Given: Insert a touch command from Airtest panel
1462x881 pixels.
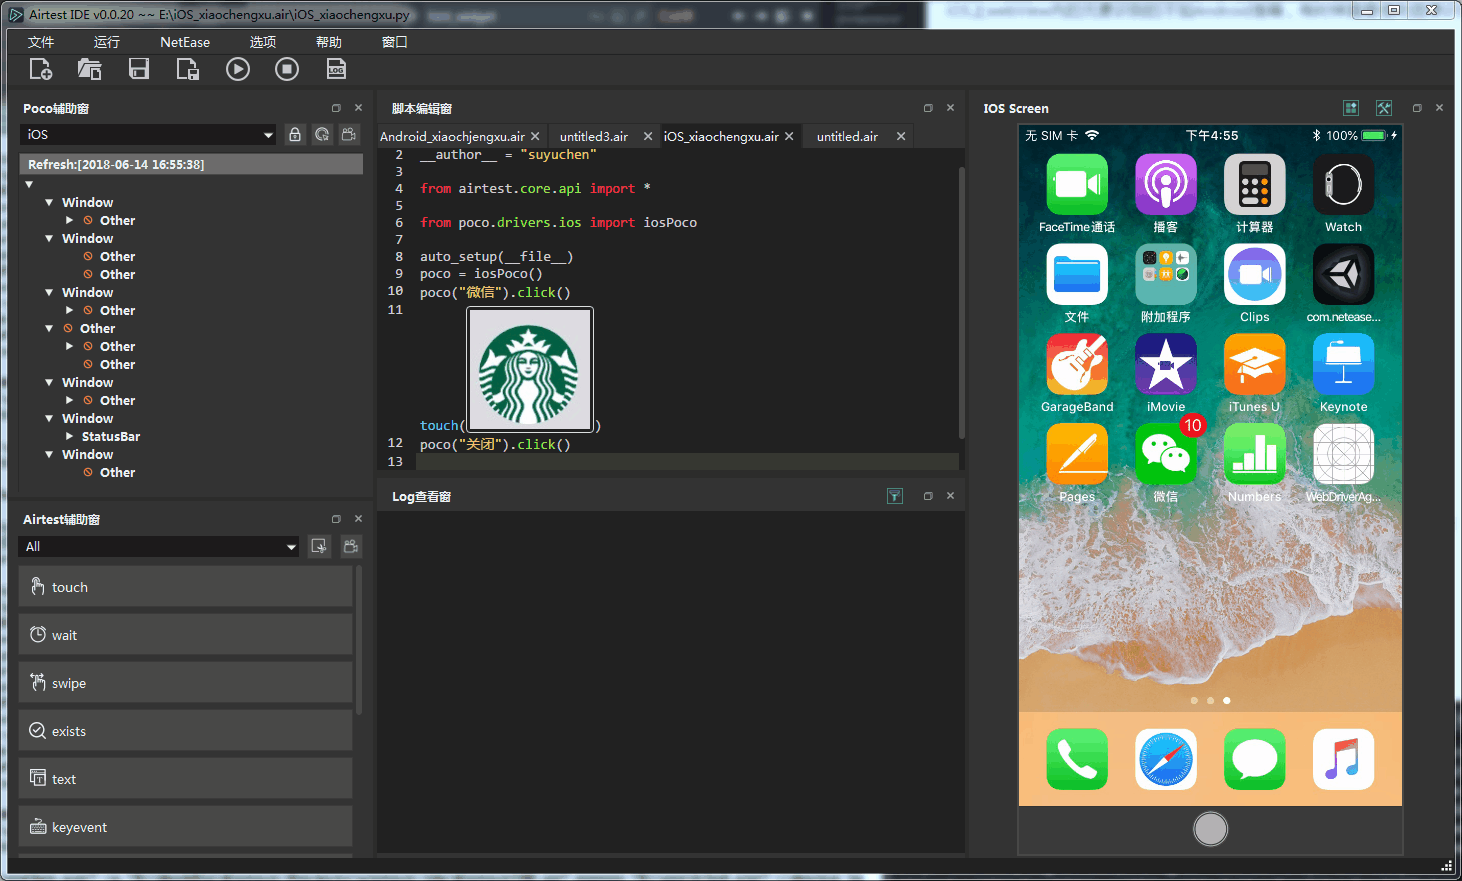Looking at the screenshot, I should coord(185,587).
